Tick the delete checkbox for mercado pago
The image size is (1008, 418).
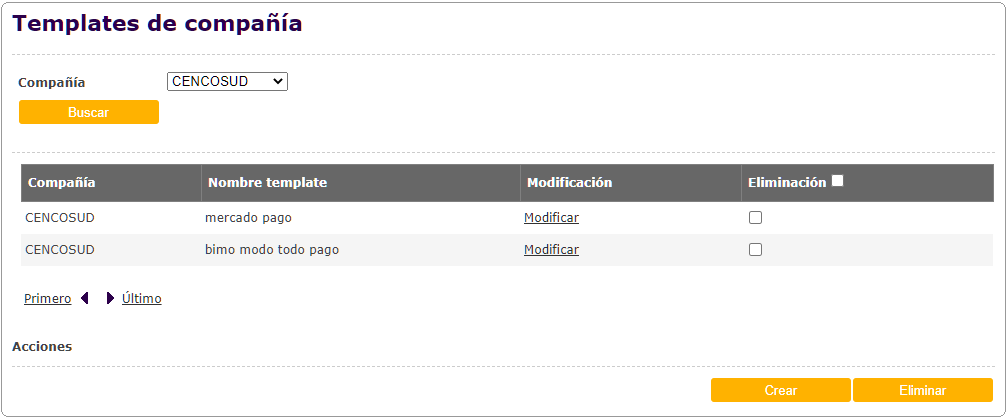[x=756, y=218]
